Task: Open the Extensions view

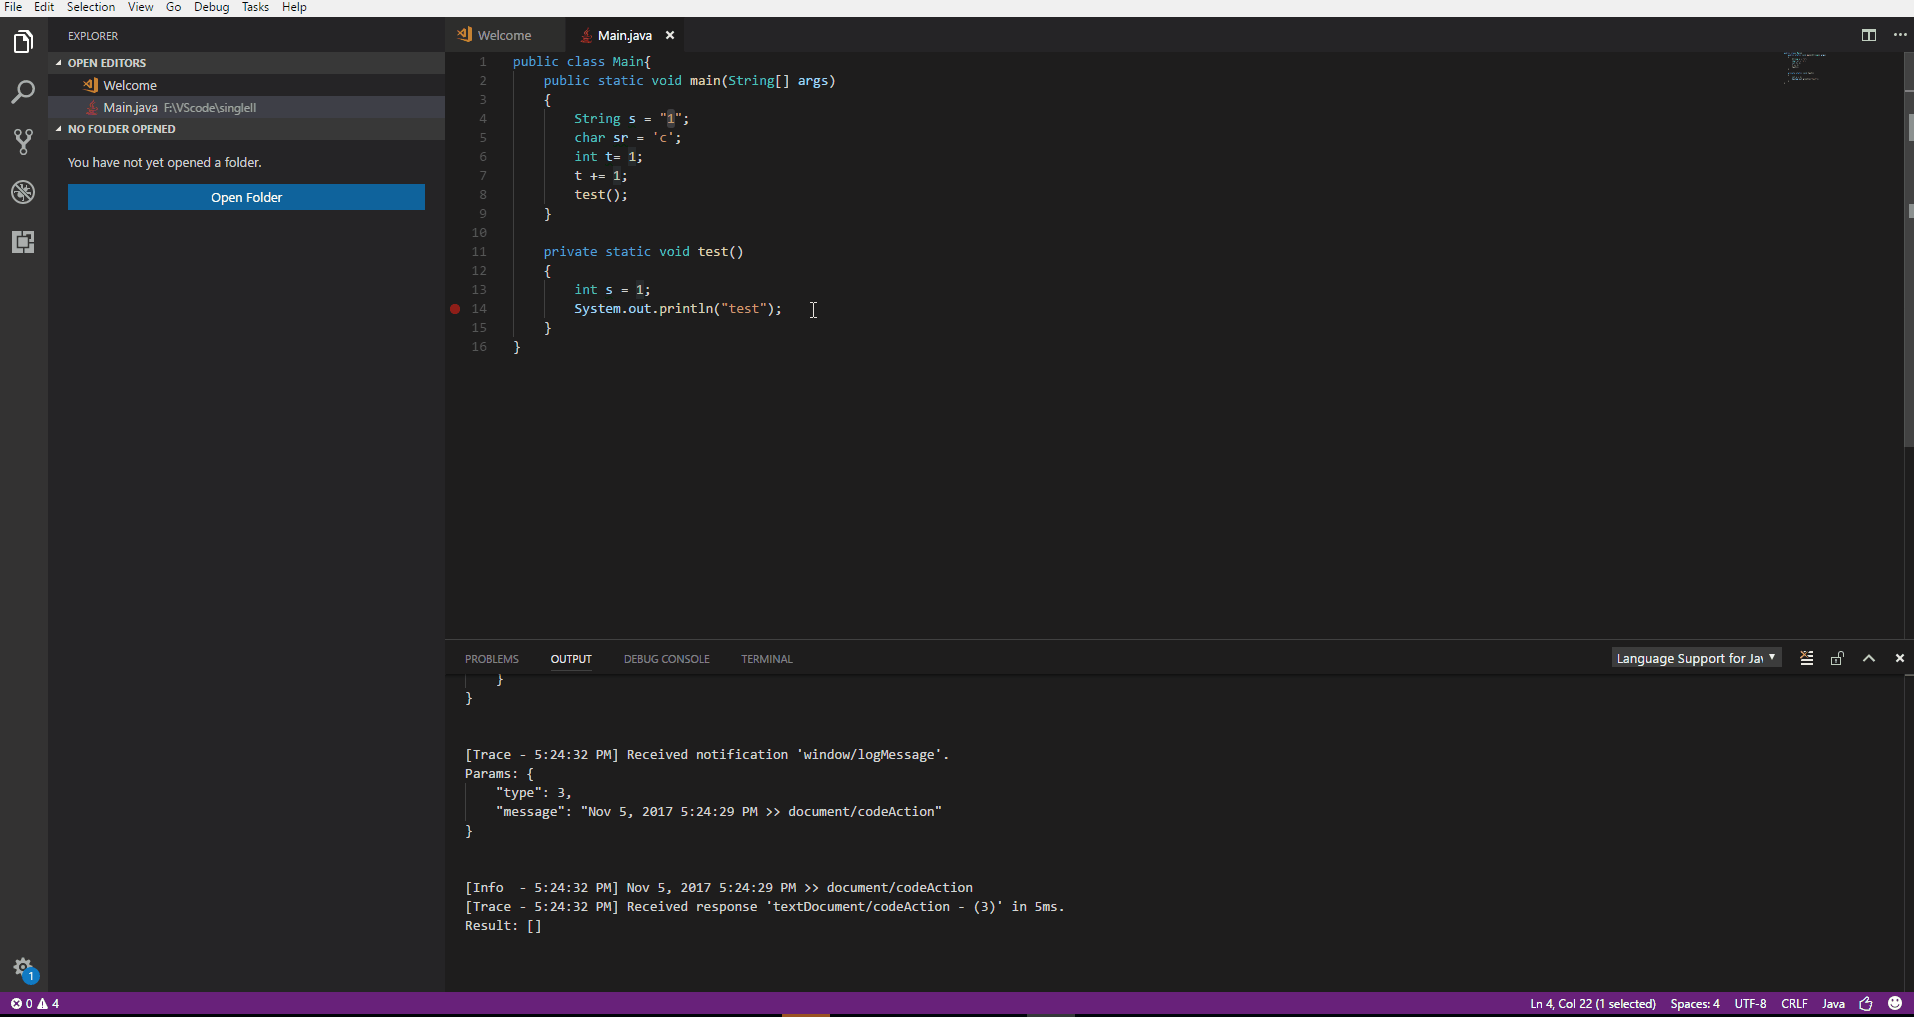Action: coord(22,241)
